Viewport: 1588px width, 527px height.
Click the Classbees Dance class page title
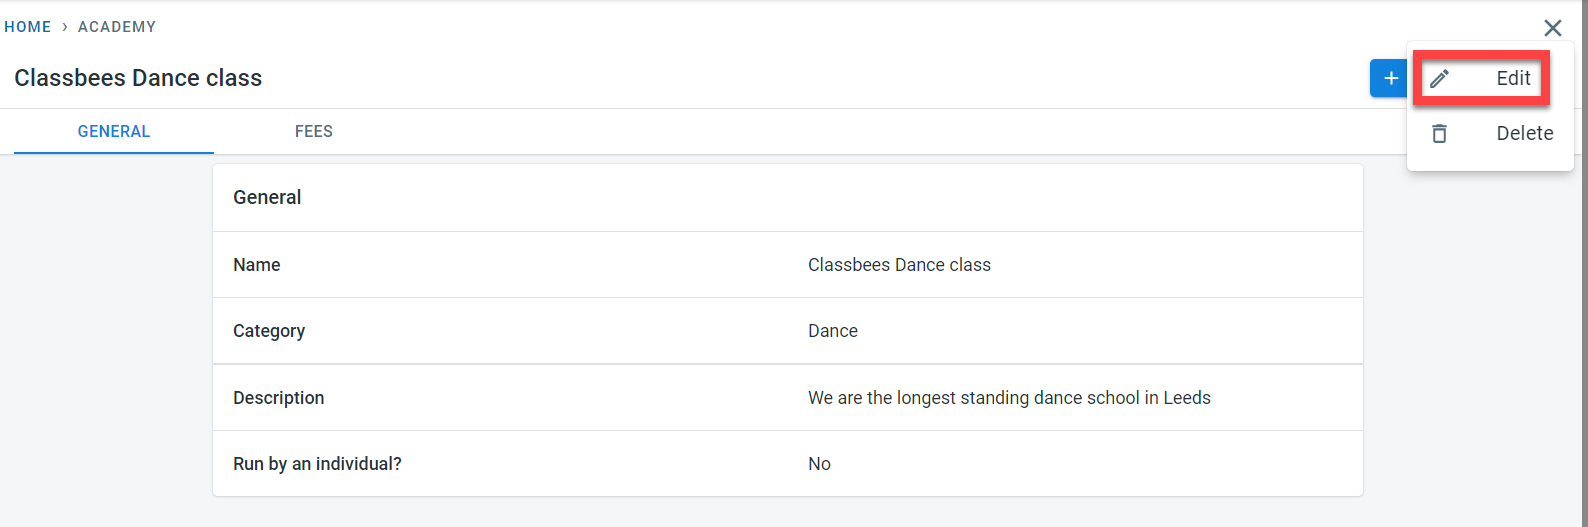tap(138, 78)
